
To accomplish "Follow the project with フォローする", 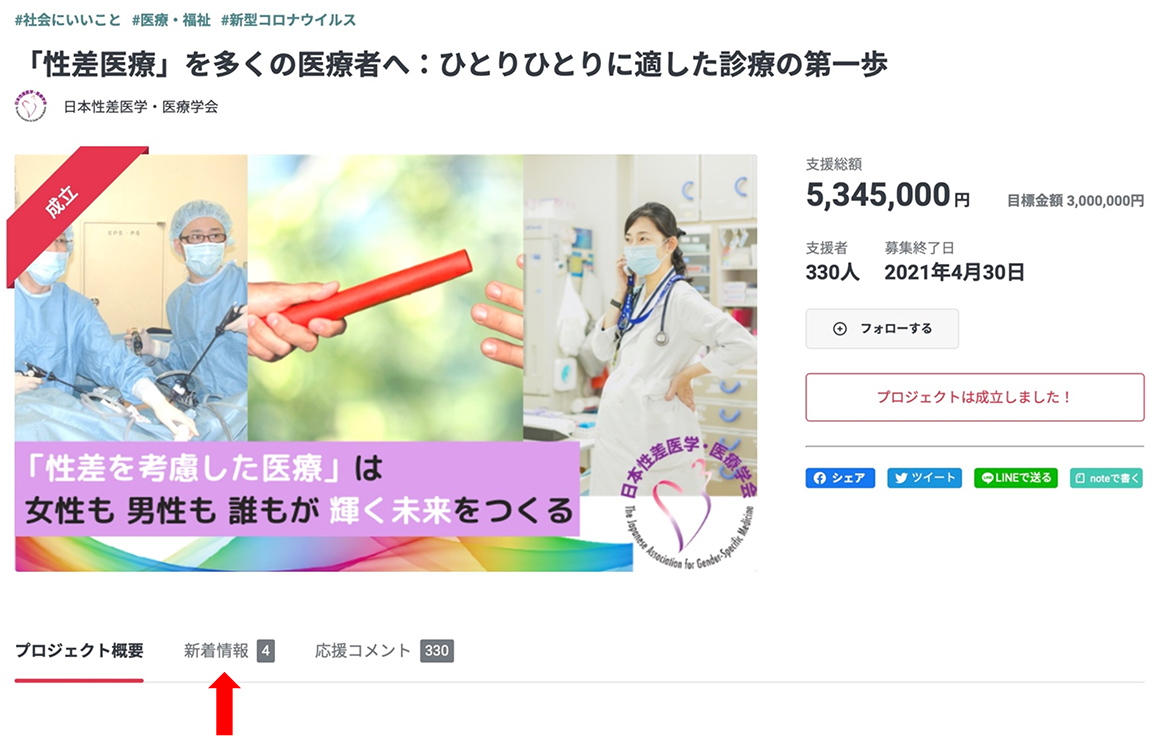I will pos(882,329).
